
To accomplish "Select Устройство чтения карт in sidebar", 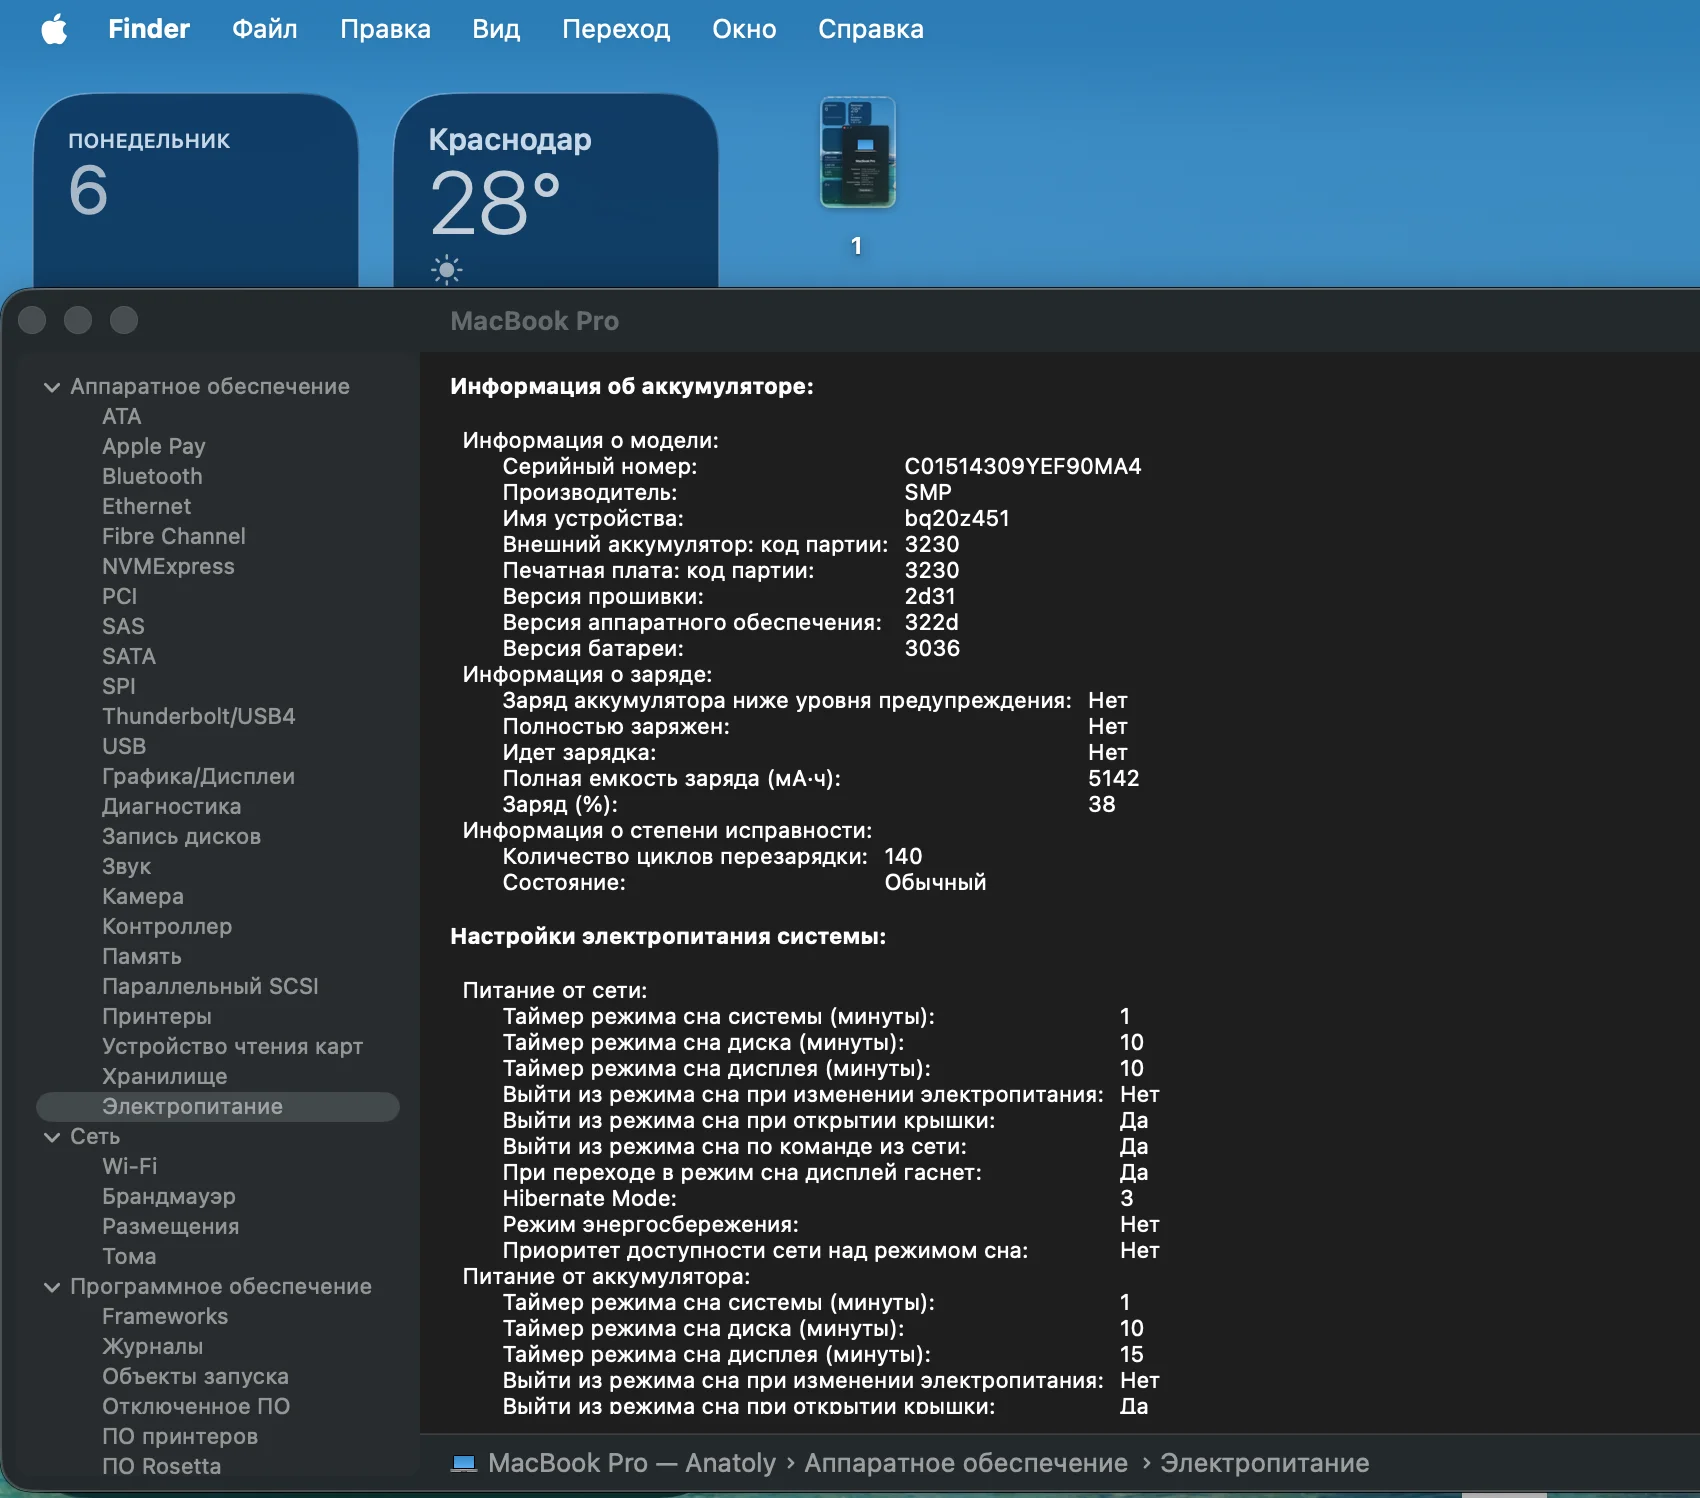I will (x=232, y=1047).
